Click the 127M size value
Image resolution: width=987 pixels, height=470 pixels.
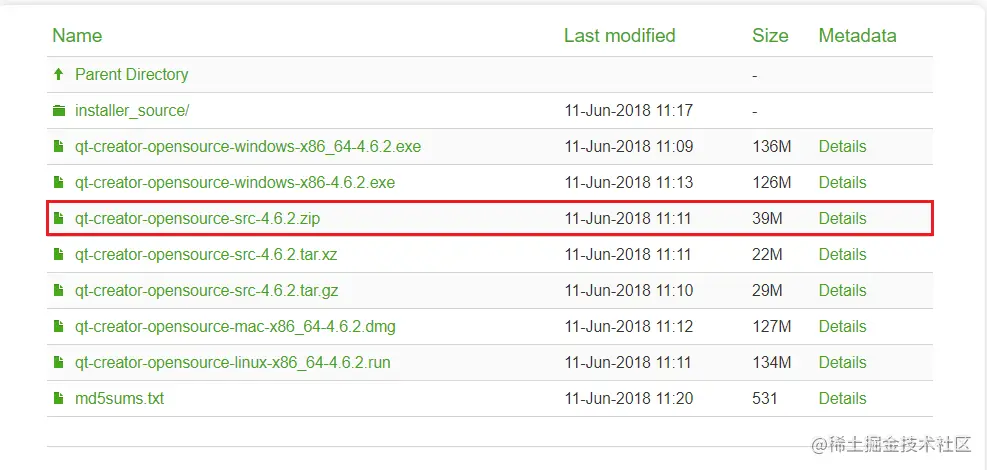[772, 327]
